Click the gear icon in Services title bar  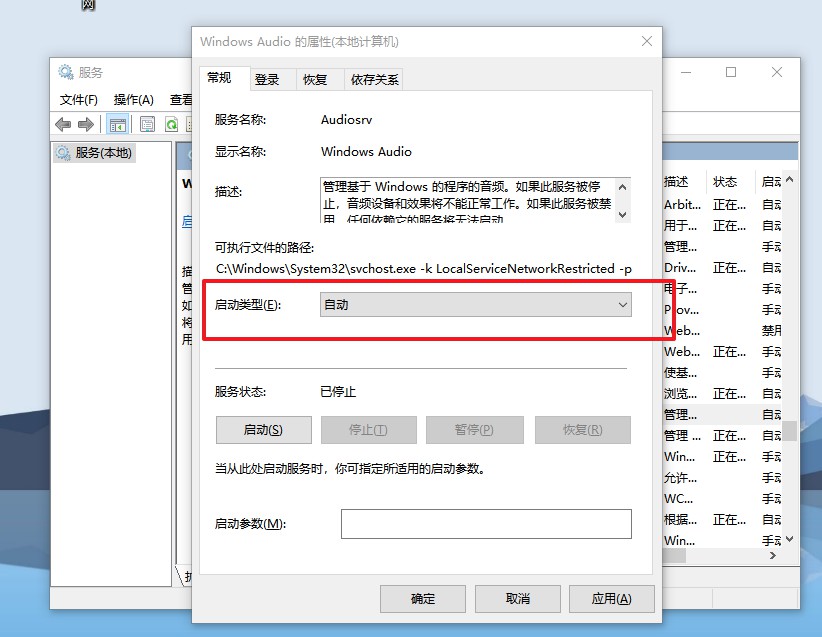point(66,72)
